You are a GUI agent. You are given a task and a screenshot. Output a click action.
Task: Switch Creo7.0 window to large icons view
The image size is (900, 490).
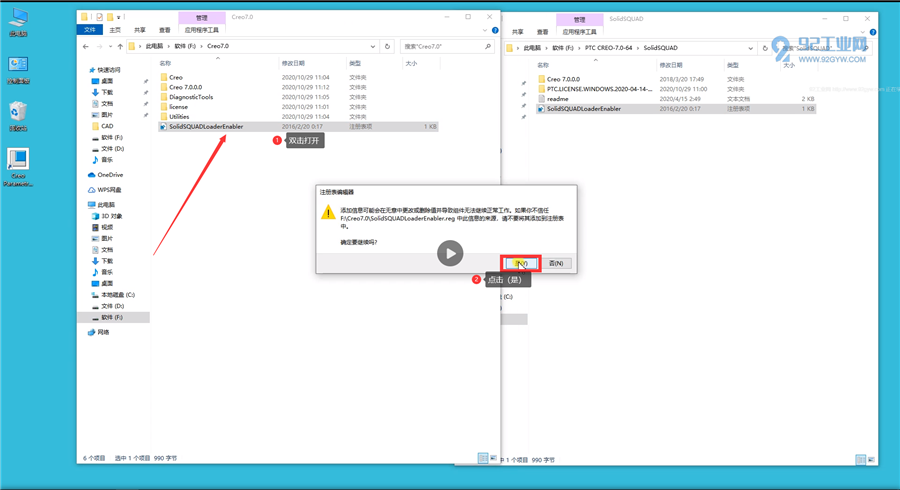coord(494,458)
